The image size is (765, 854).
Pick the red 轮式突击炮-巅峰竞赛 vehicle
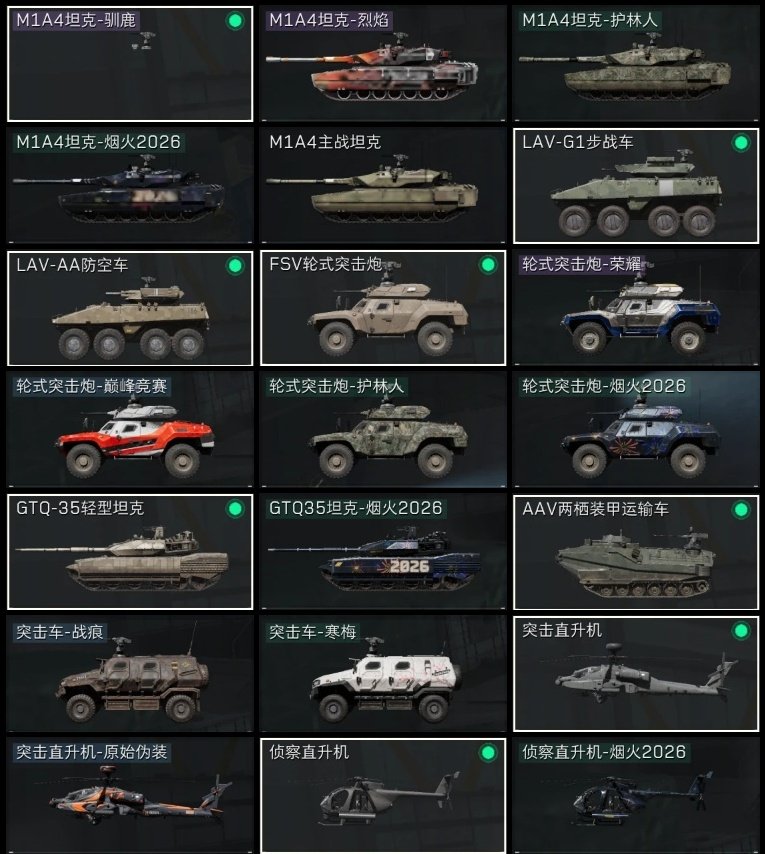point(130,430)
